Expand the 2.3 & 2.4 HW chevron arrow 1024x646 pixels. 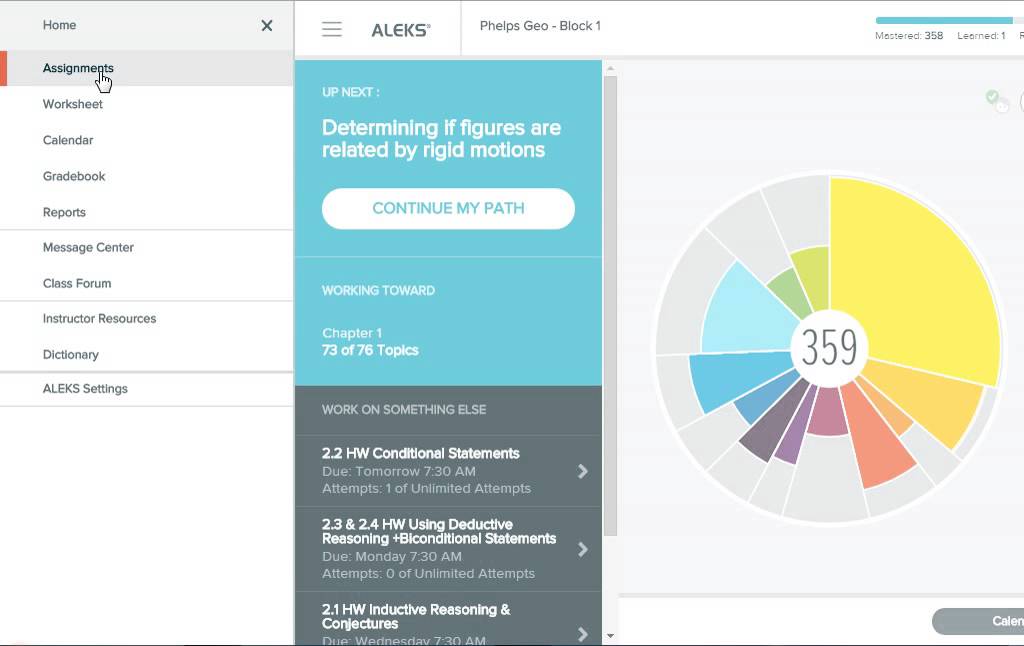(x=583, y=549)
